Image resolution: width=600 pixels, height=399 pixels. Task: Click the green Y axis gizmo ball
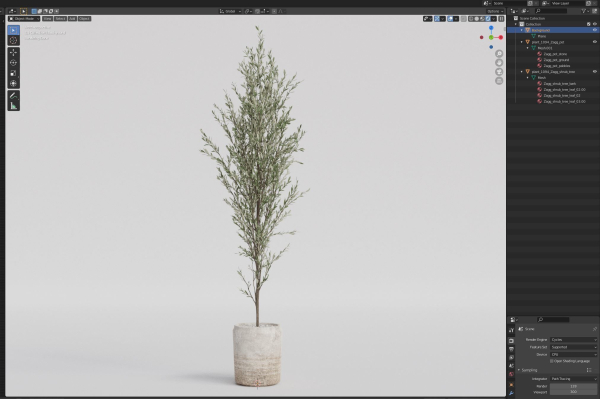491,37
